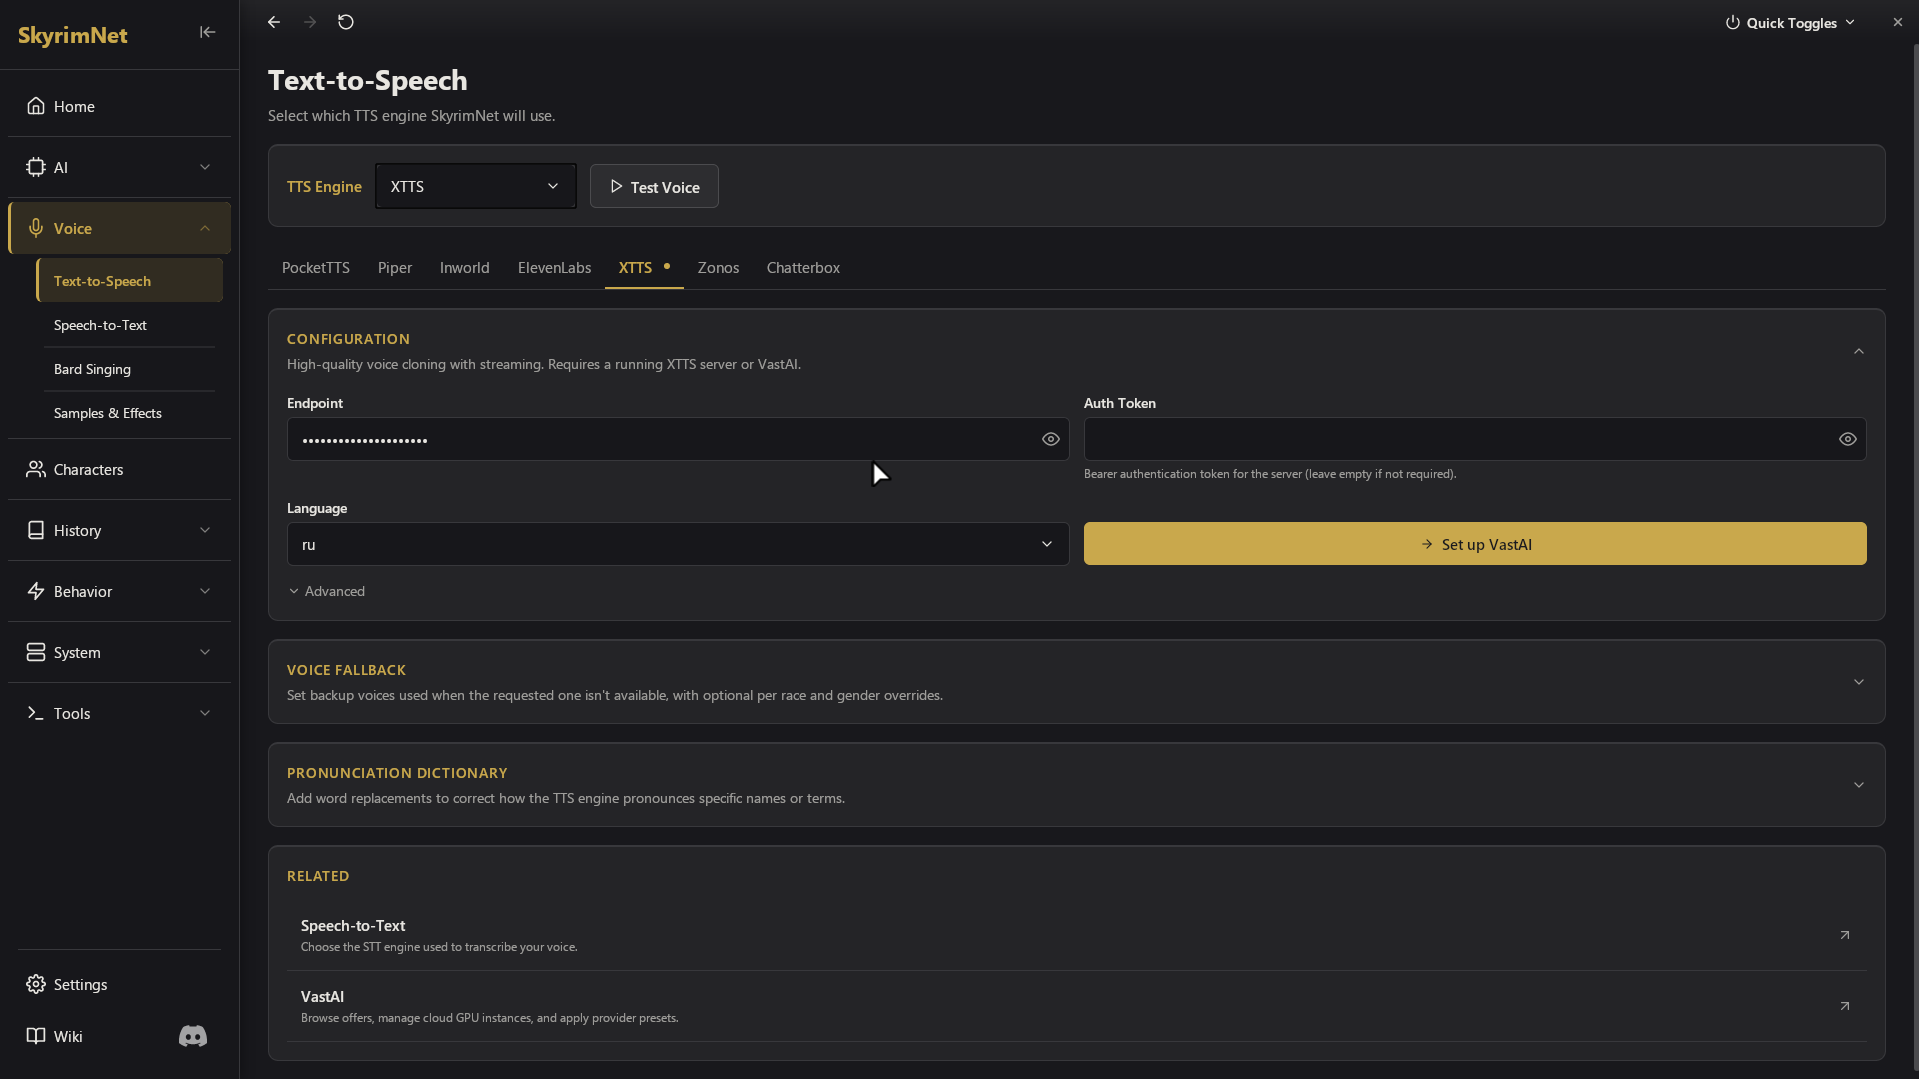Reload the page with refresh icon
Image resolution: width=1919 pixels, height=1079 pixels.
(x=346, y=22)
